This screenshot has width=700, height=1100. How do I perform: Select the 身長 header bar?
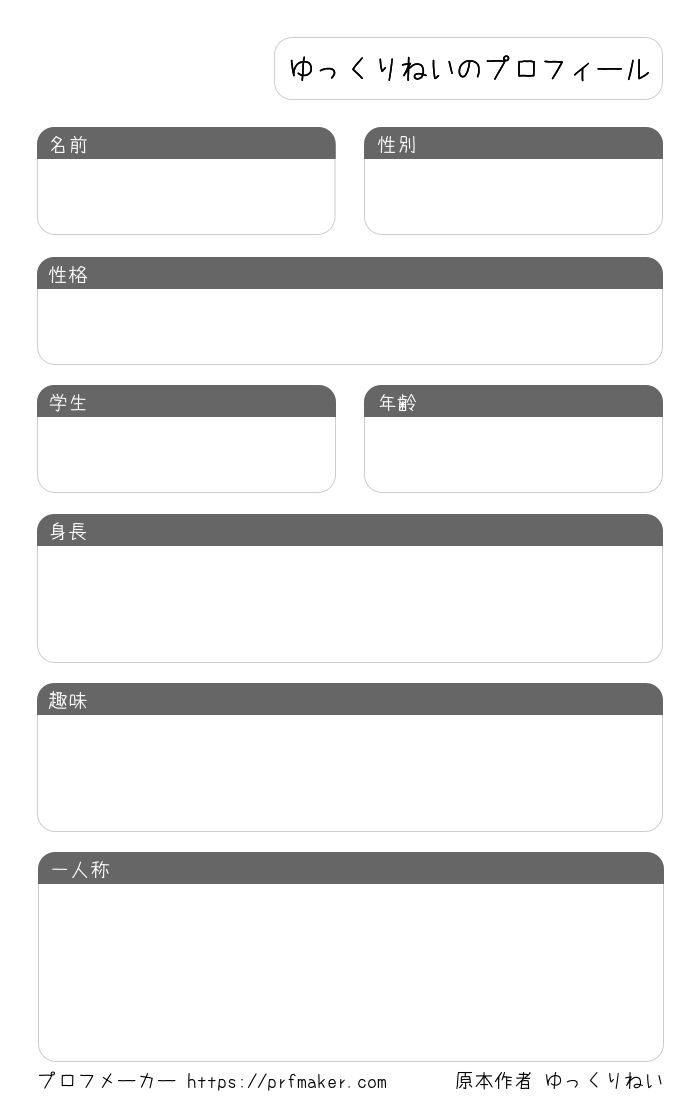click(350, 530)
